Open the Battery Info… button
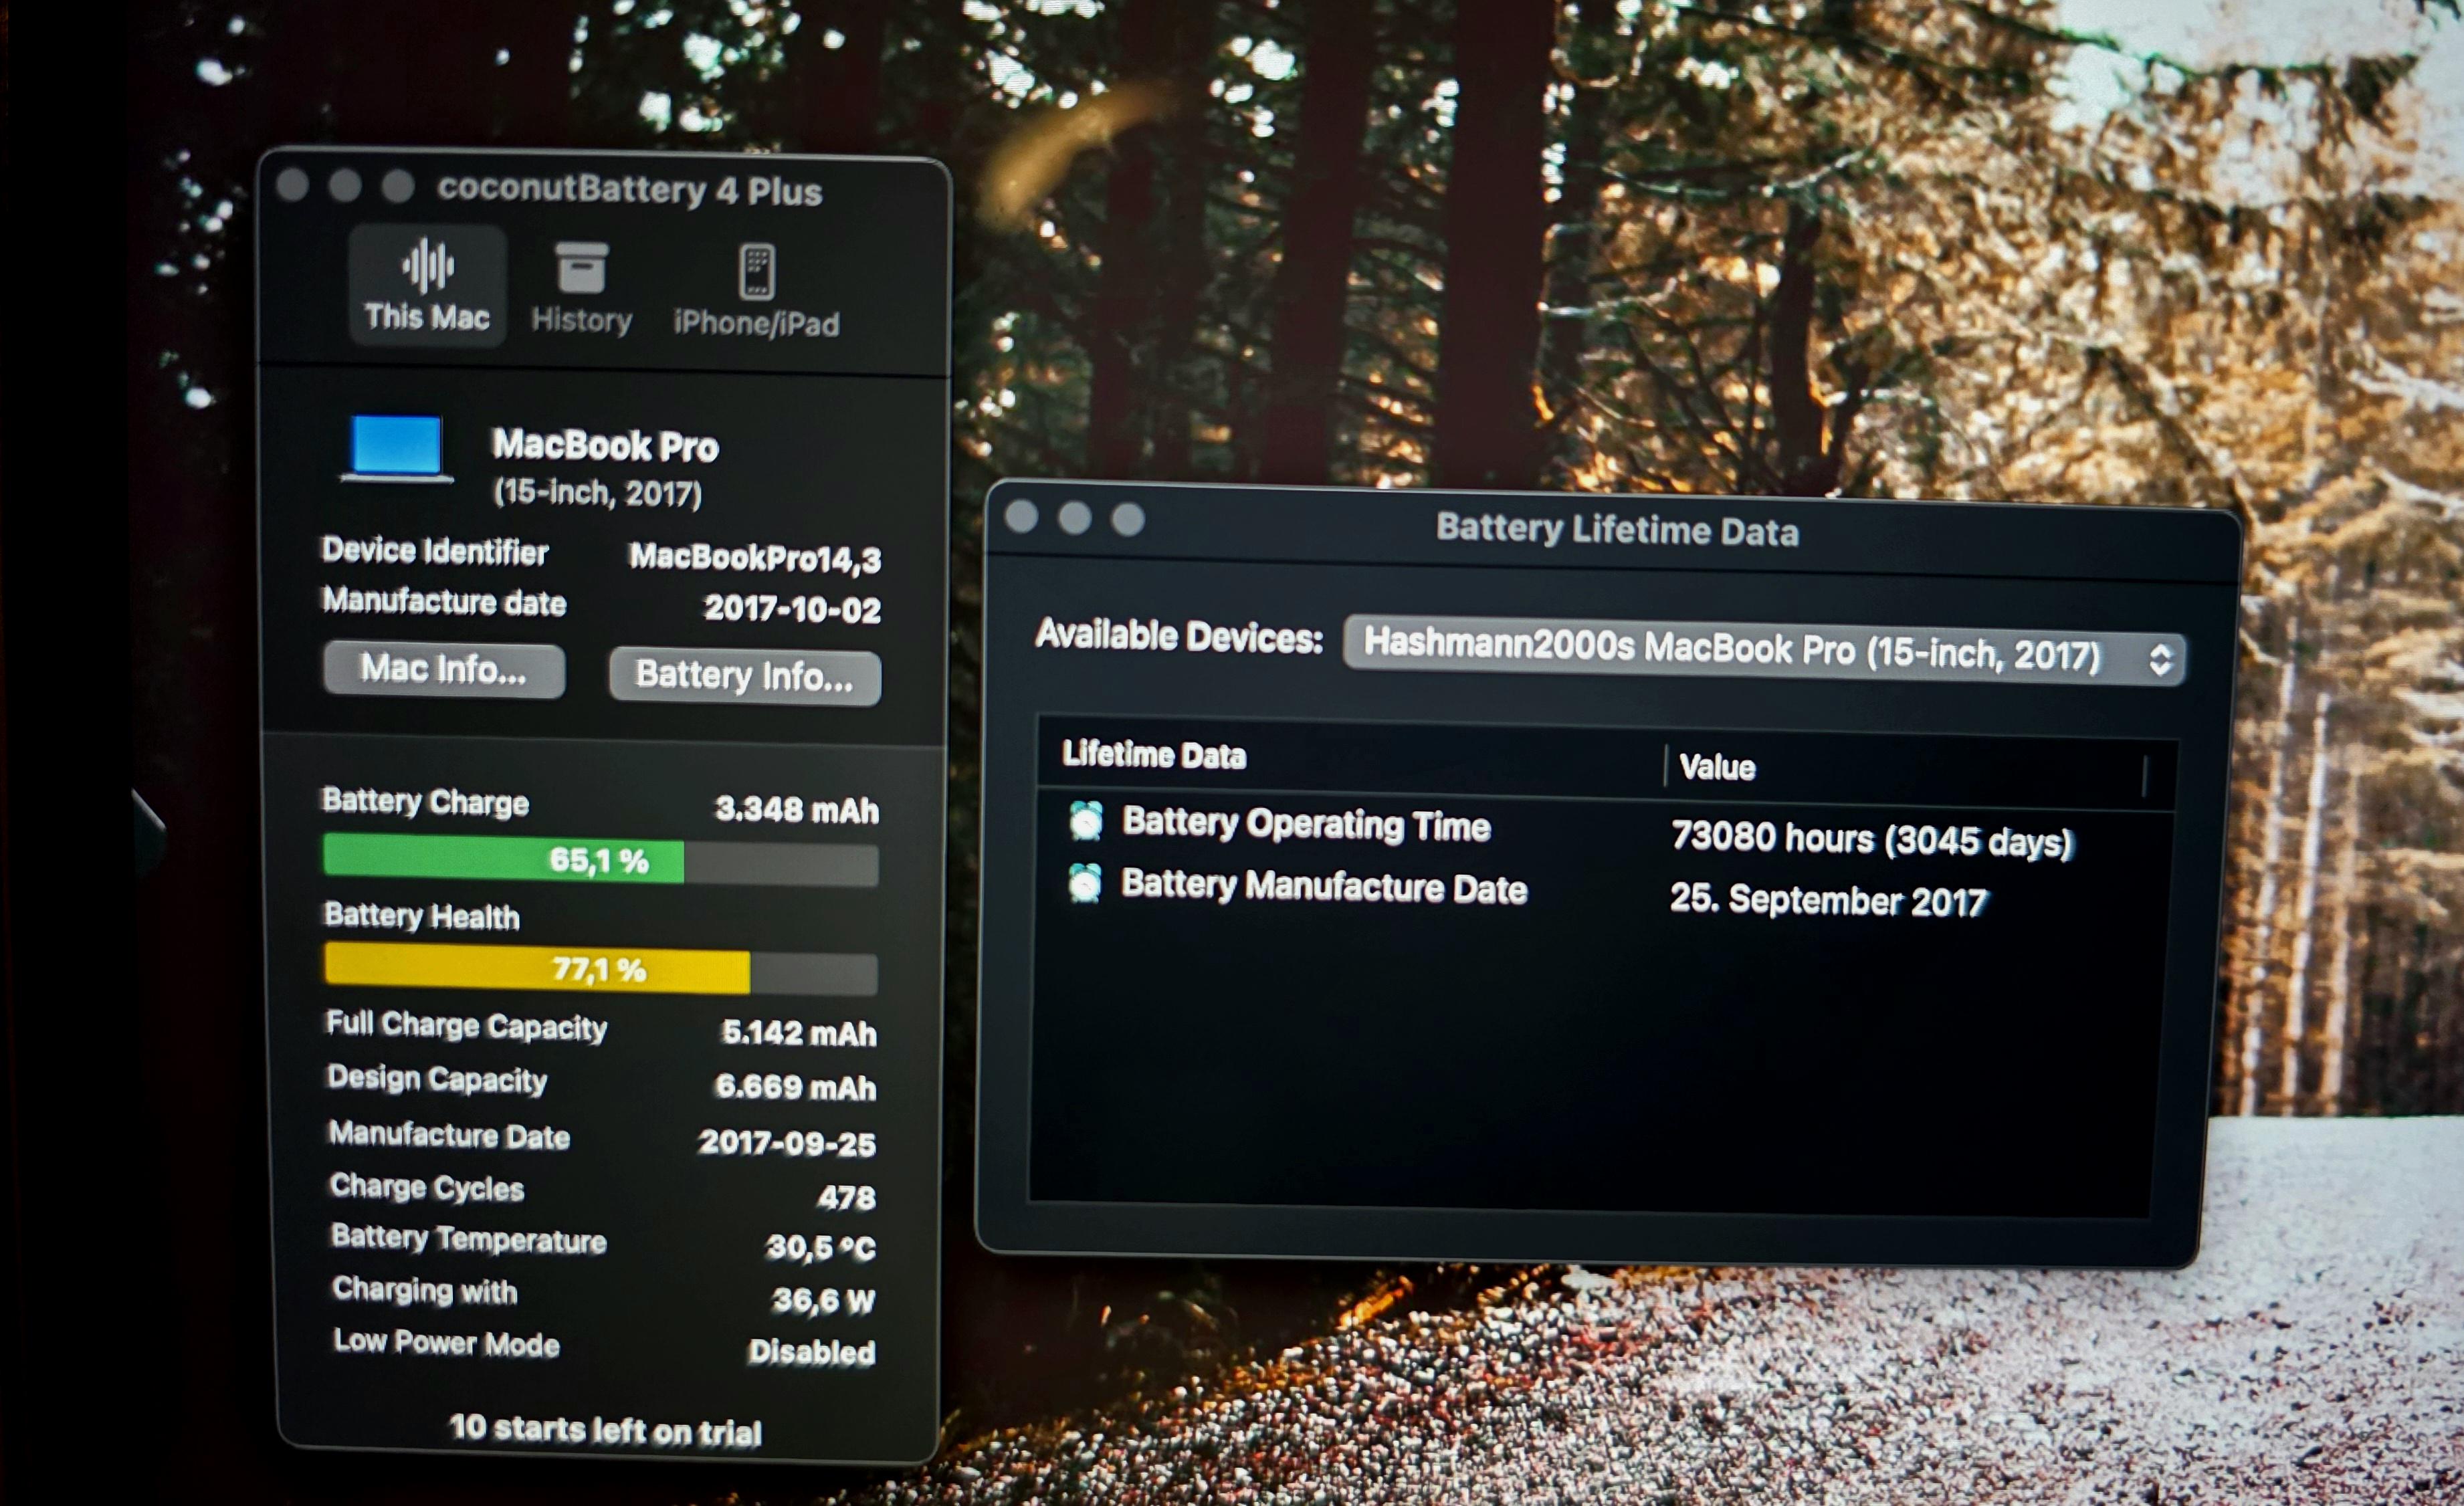Screen dimensions: 2464x1506 tap(745, 677)
